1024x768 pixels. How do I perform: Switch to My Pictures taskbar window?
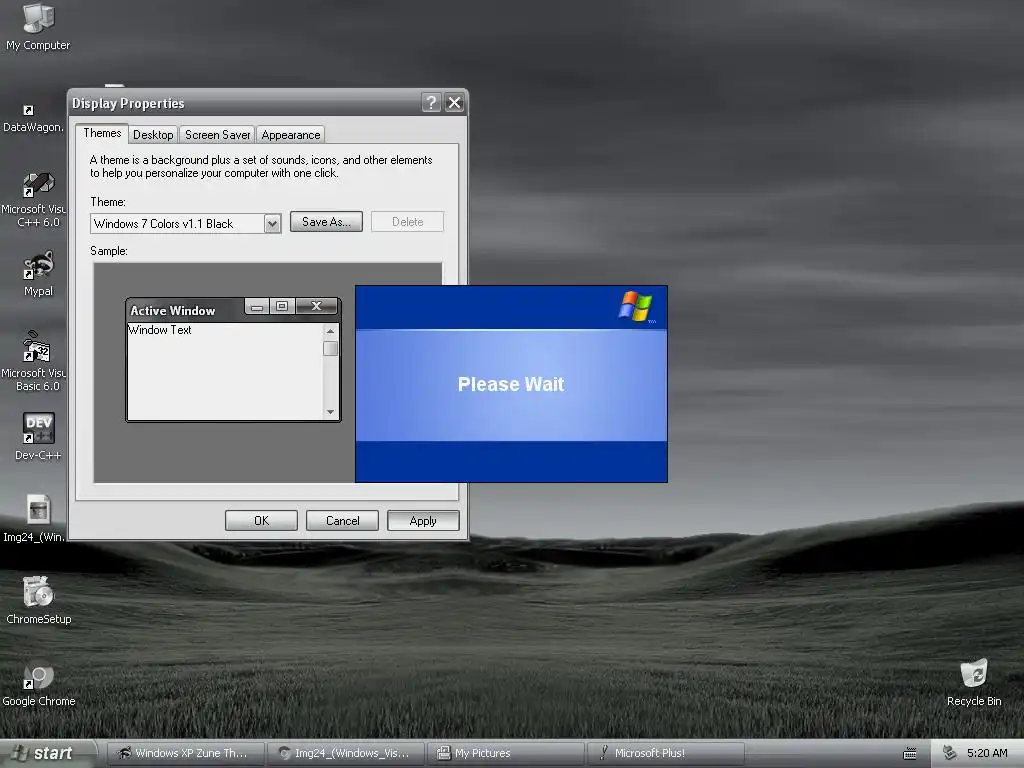coord(505,753)
